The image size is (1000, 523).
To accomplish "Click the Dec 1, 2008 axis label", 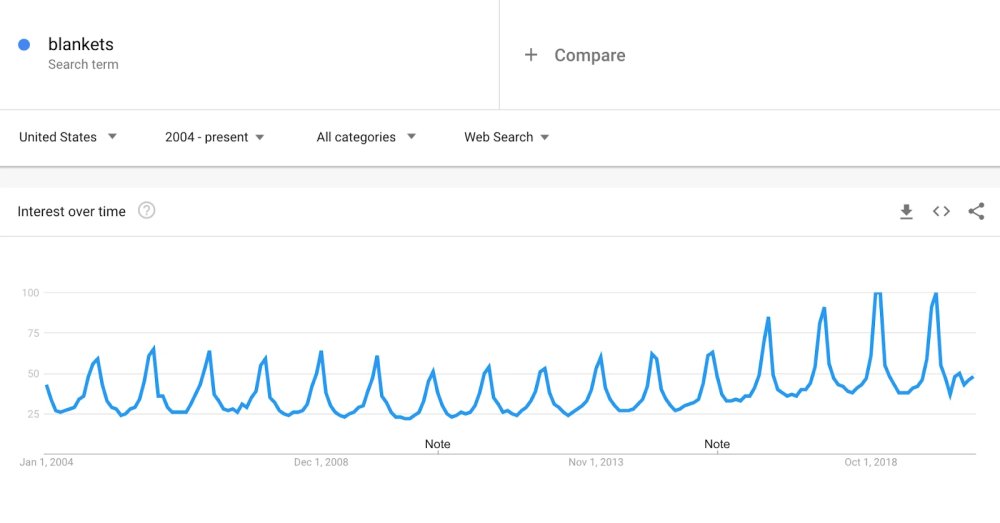I will tap(321, 462).
